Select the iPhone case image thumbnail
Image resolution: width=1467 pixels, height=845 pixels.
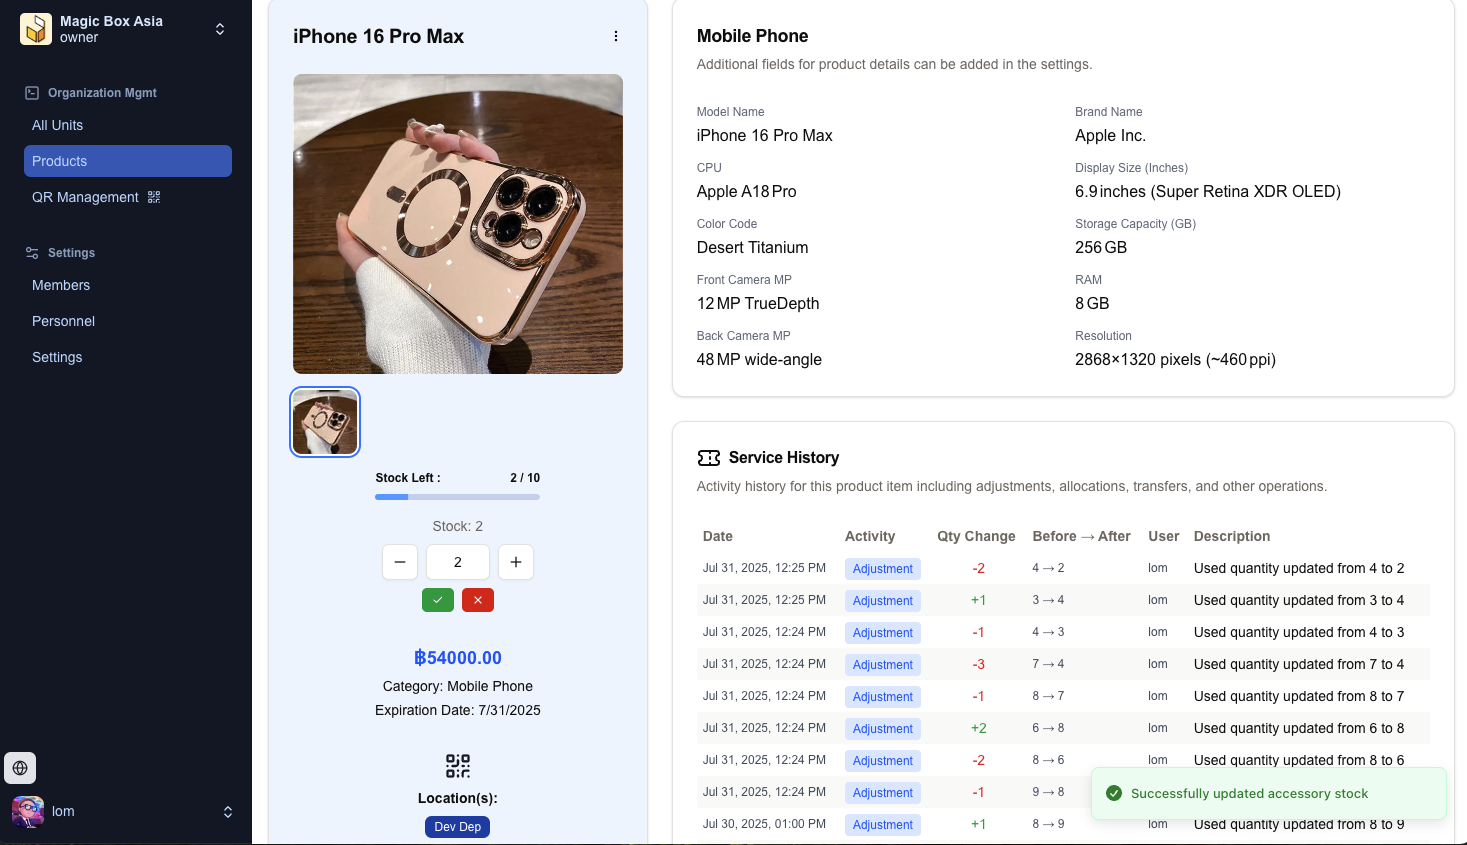[324, 421]
